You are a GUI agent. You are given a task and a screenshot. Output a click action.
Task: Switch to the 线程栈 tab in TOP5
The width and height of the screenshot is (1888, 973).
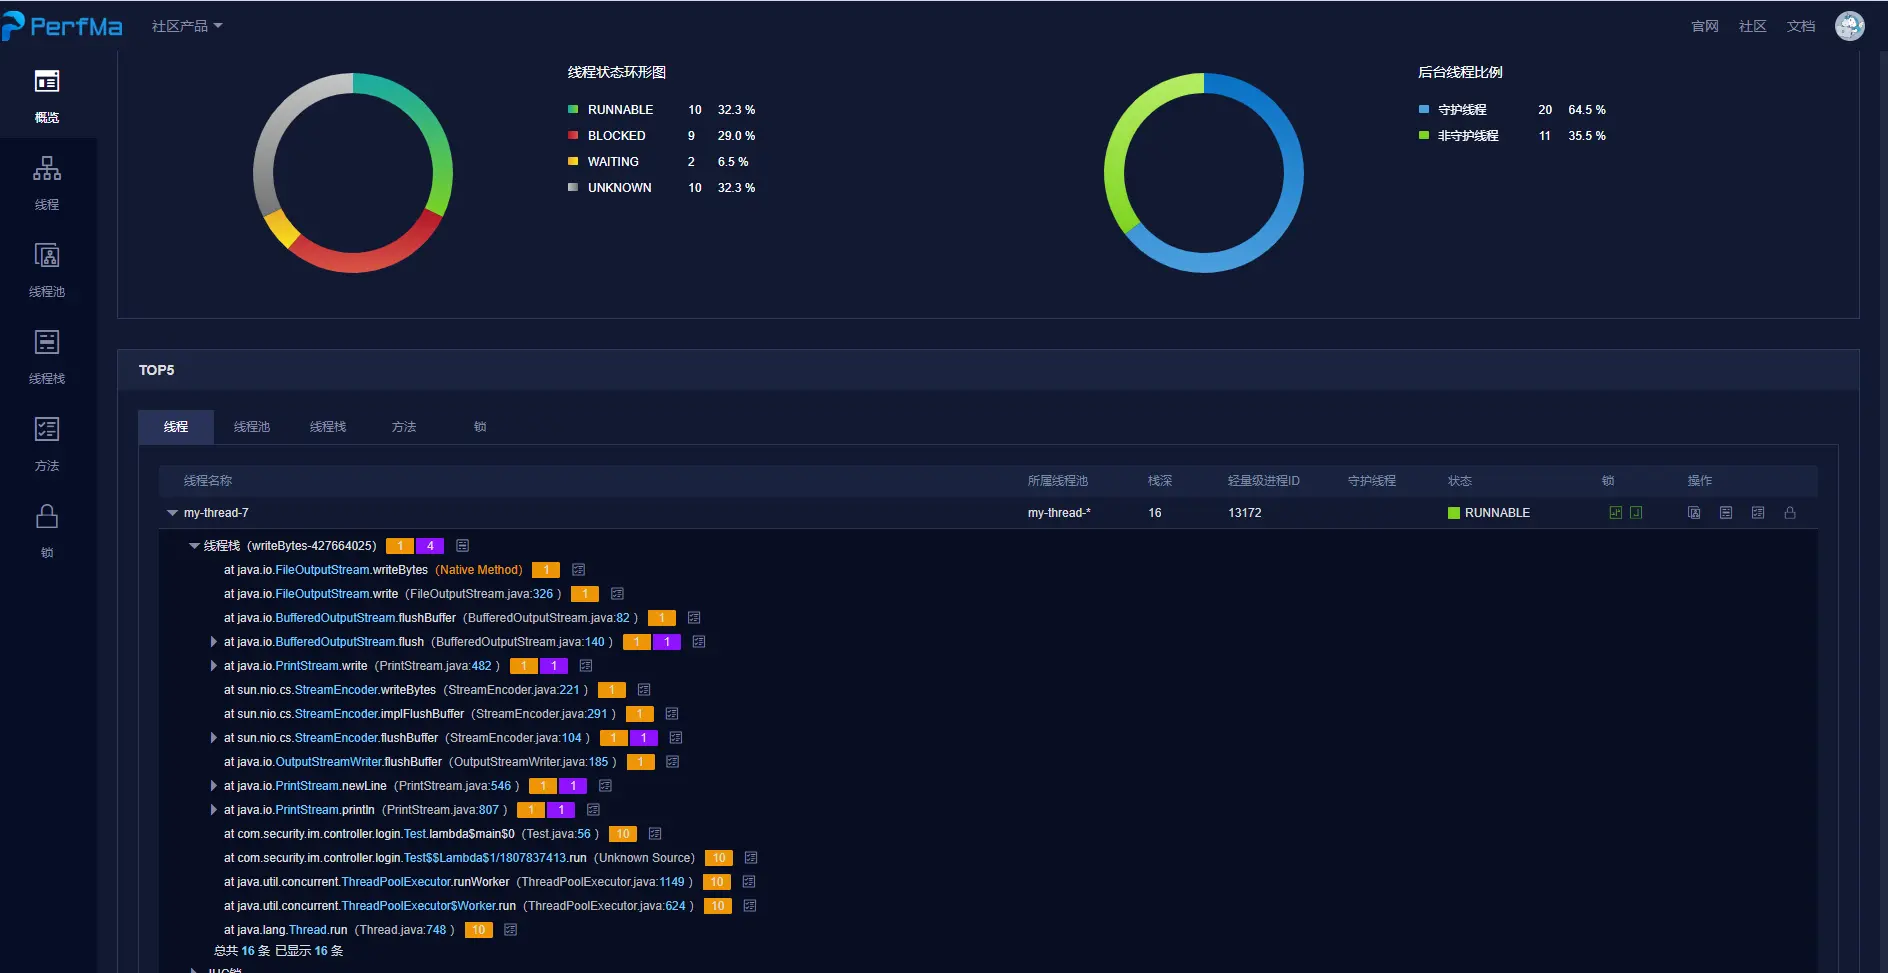coord(328,427)
